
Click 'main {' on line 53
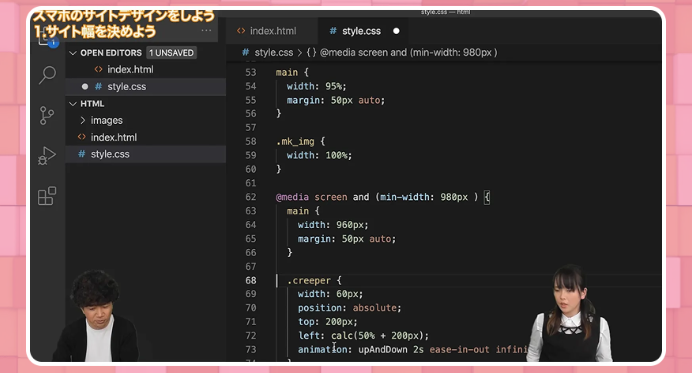coord(292,72)
